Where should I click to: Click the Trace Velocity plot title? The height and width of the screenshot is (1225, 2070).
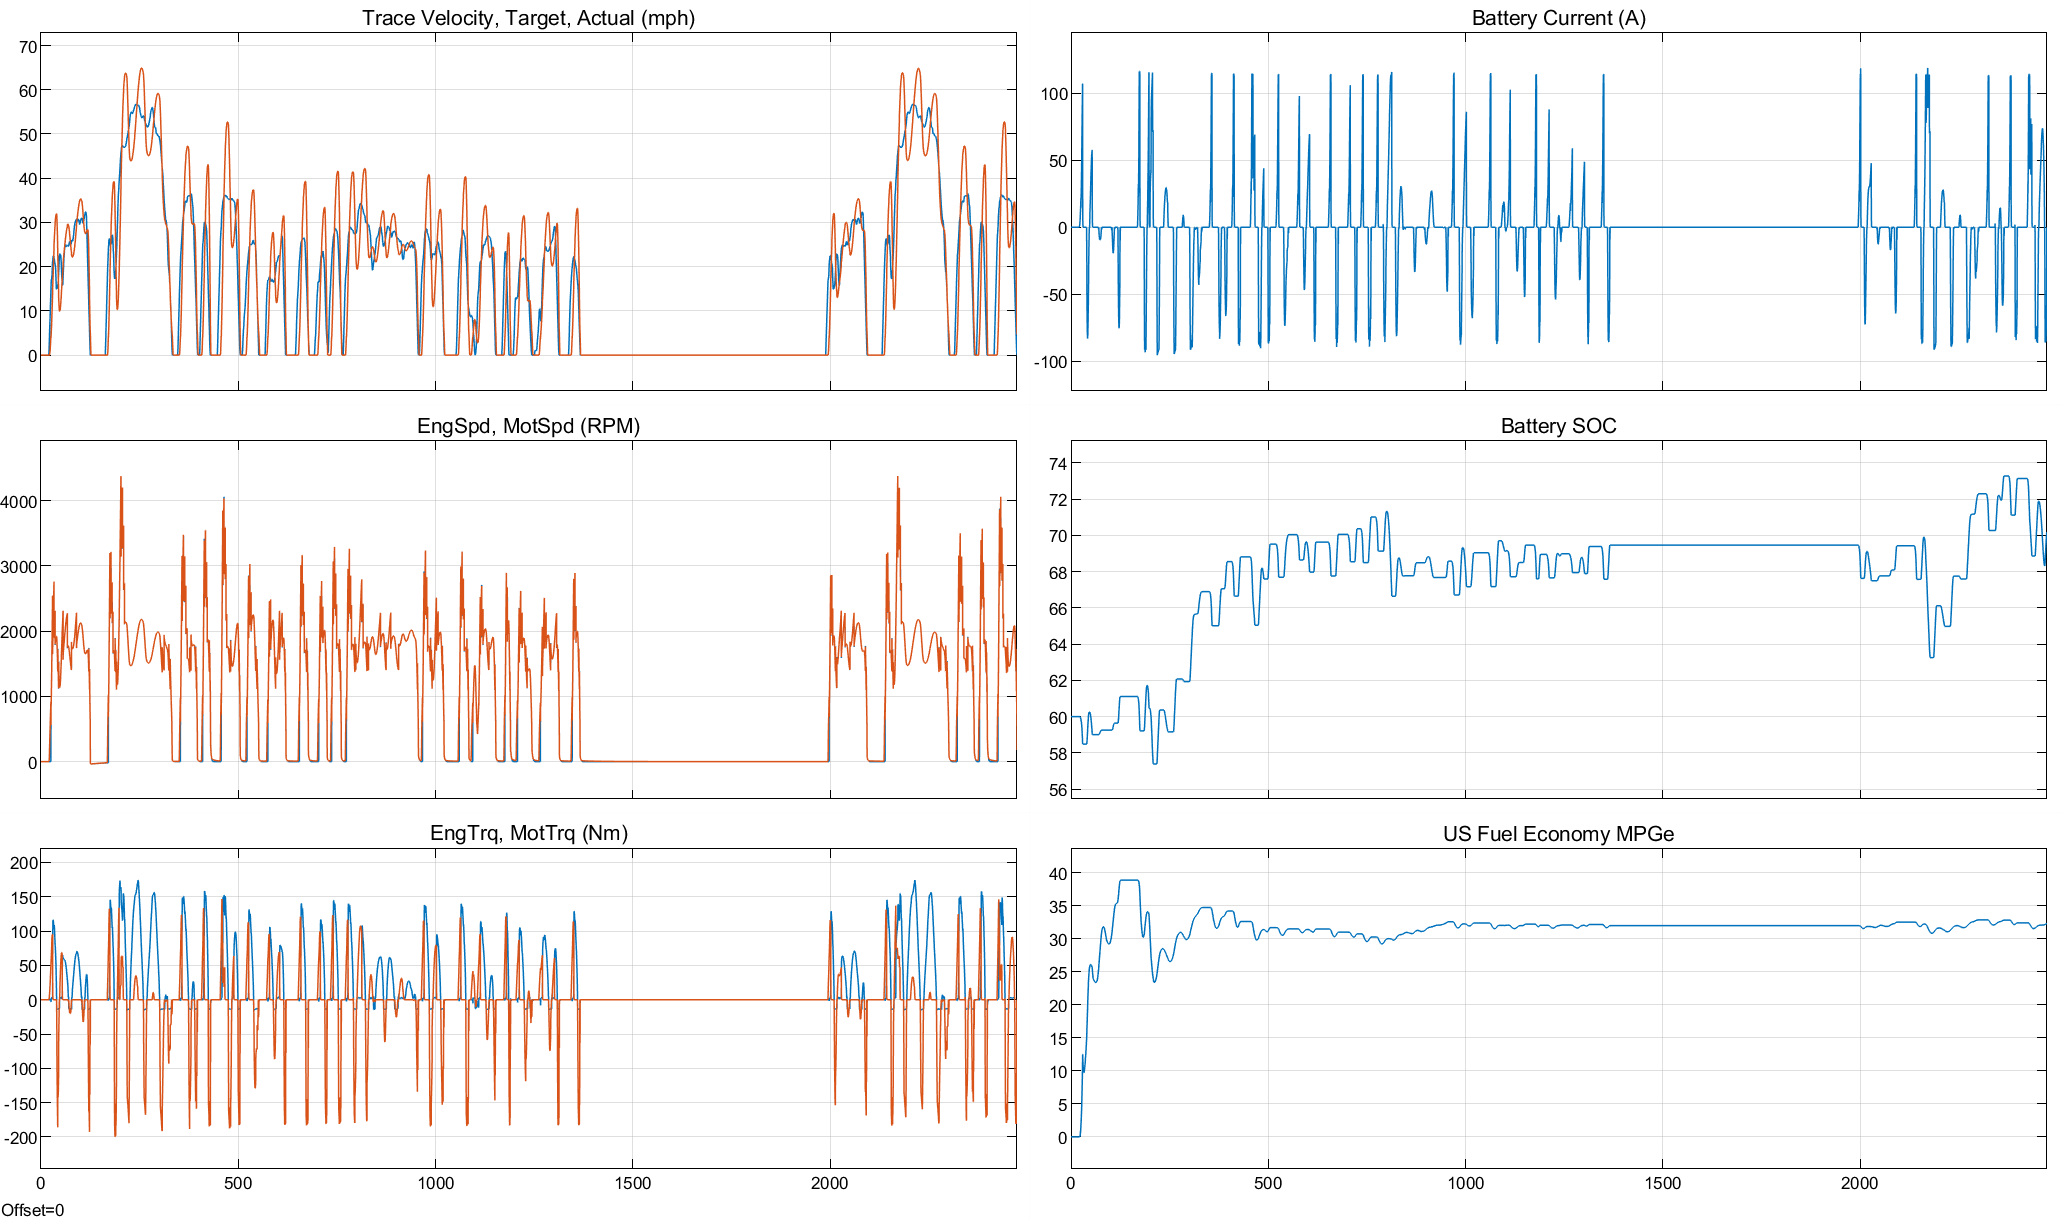point(528,18)
